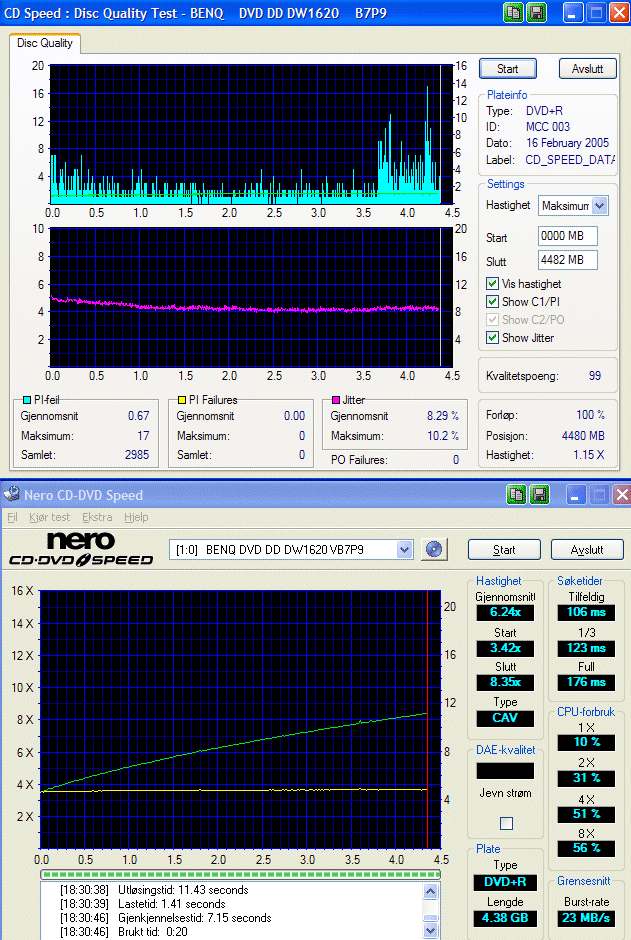The width and height of the screenshot is (631, 940).
Task: Click the Jitter Maksimum value 10.2 %
Action: (x=443, y=436)
